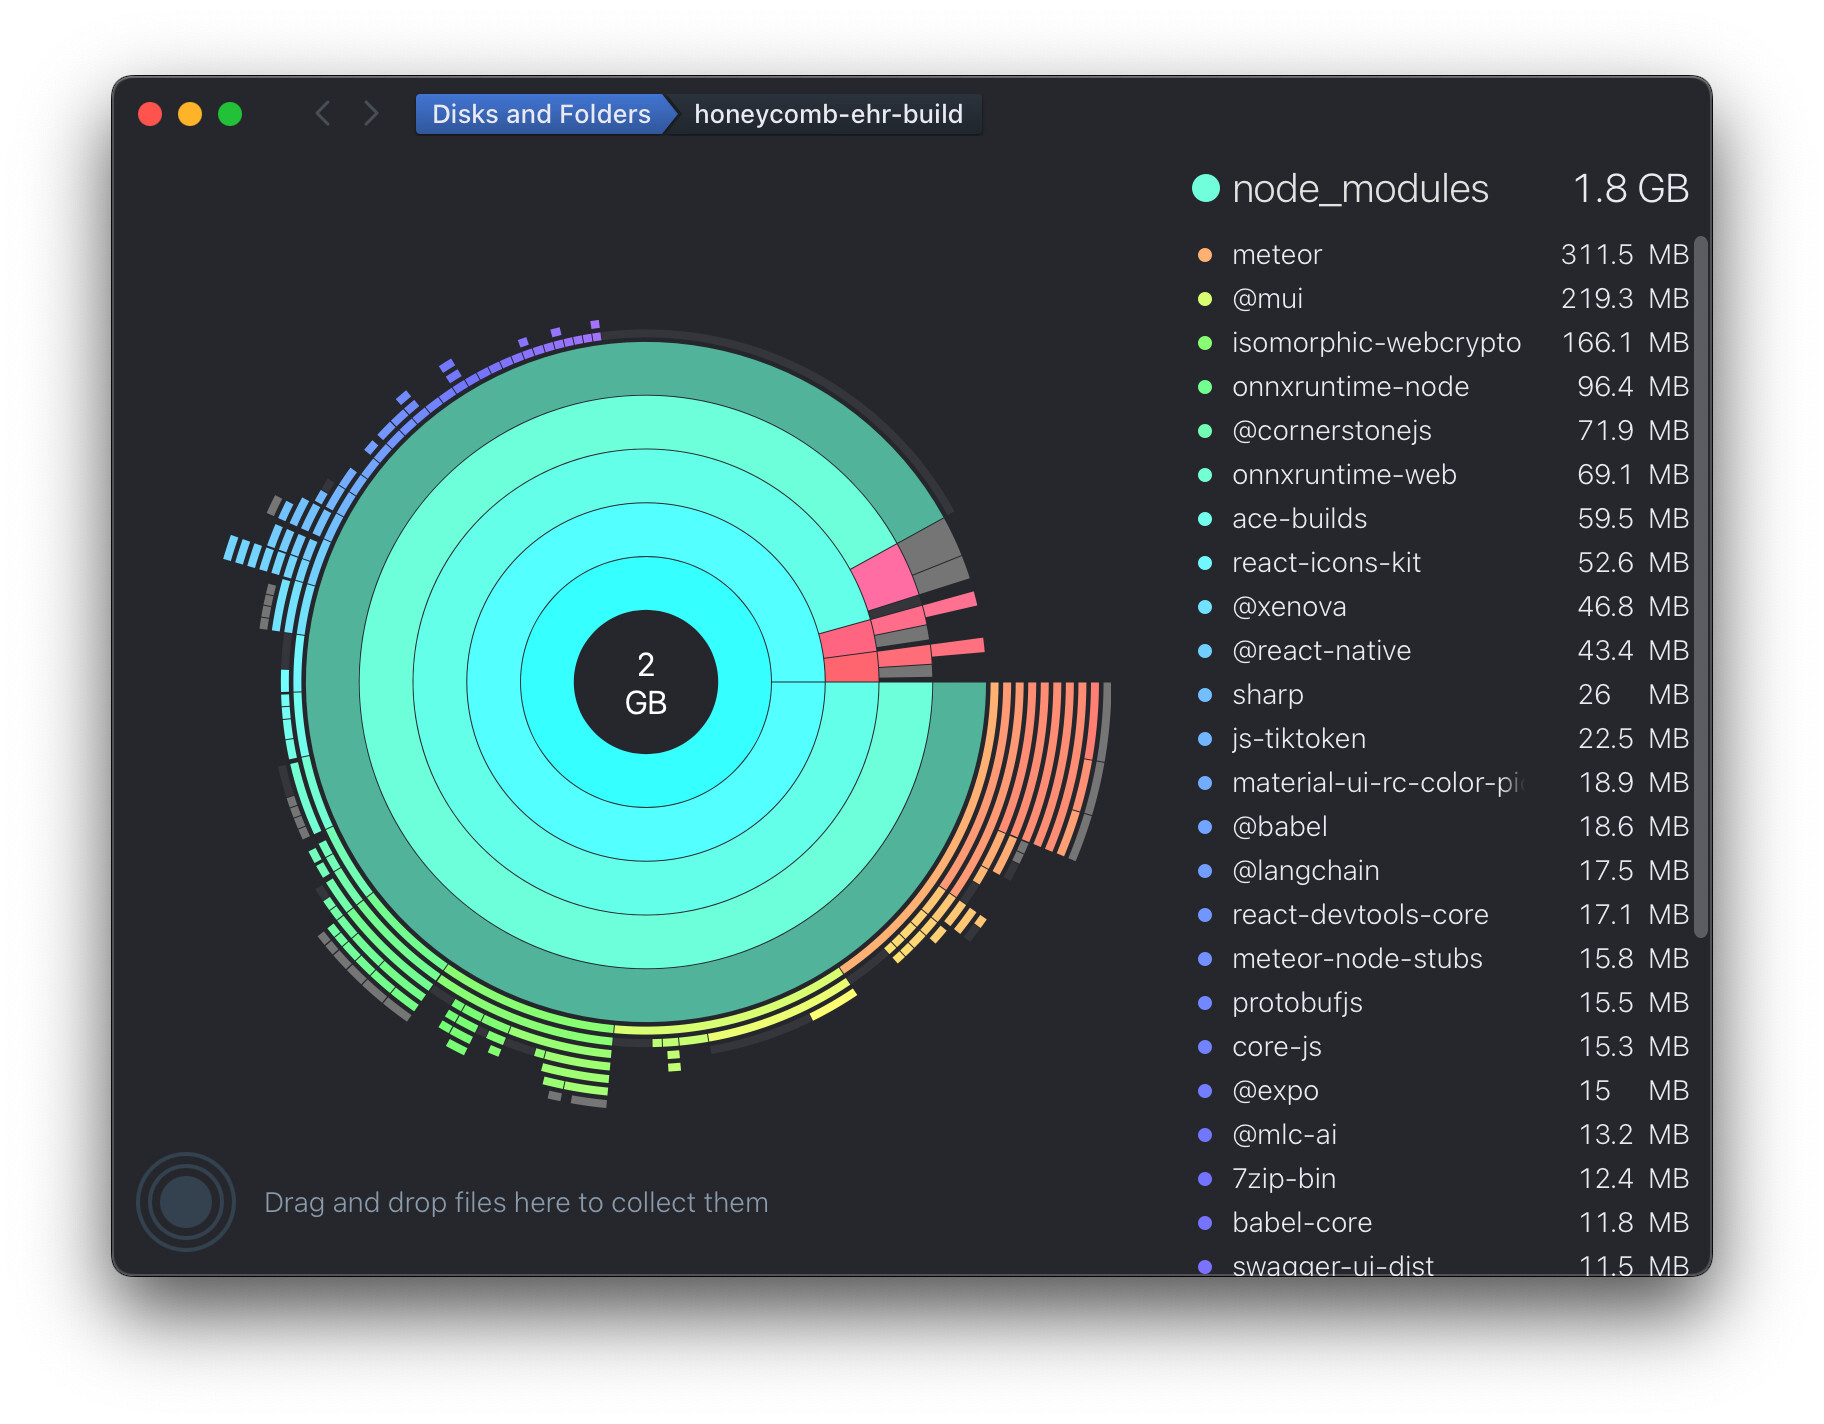Click the 2 GB center of sunburst
This screenshot has width=1824, height=1424.
point(646,683)
